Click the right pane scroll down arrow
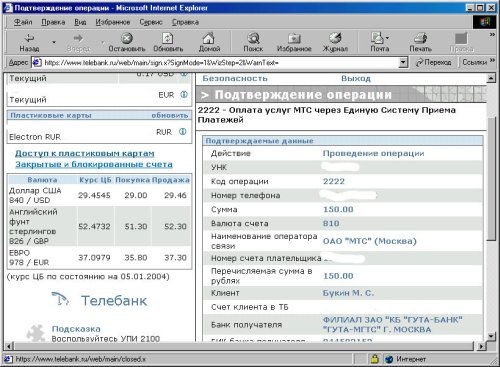The image size is (500, 367). tap(491, 336)
